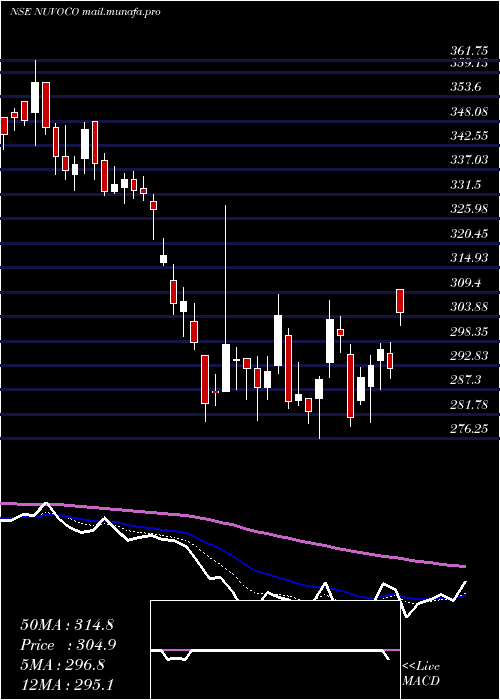
Task: Click the 303.88 price axis label
Action: pyautogui.click(x=468, y=307)
